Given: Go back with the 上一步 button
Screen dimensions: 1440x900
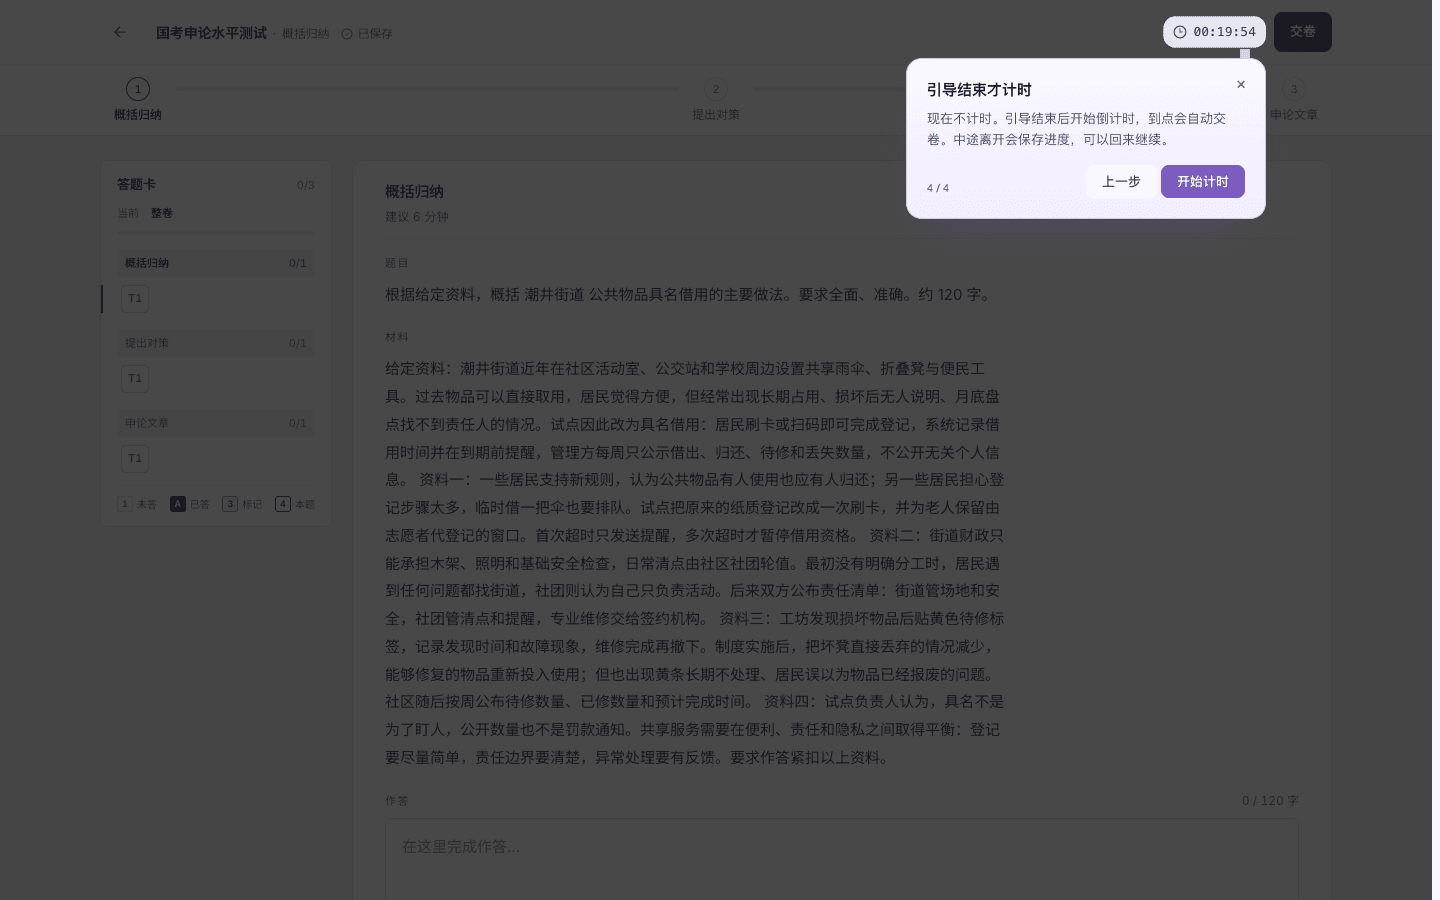Looking at the screenshot, I should [x=1121, y=182].
